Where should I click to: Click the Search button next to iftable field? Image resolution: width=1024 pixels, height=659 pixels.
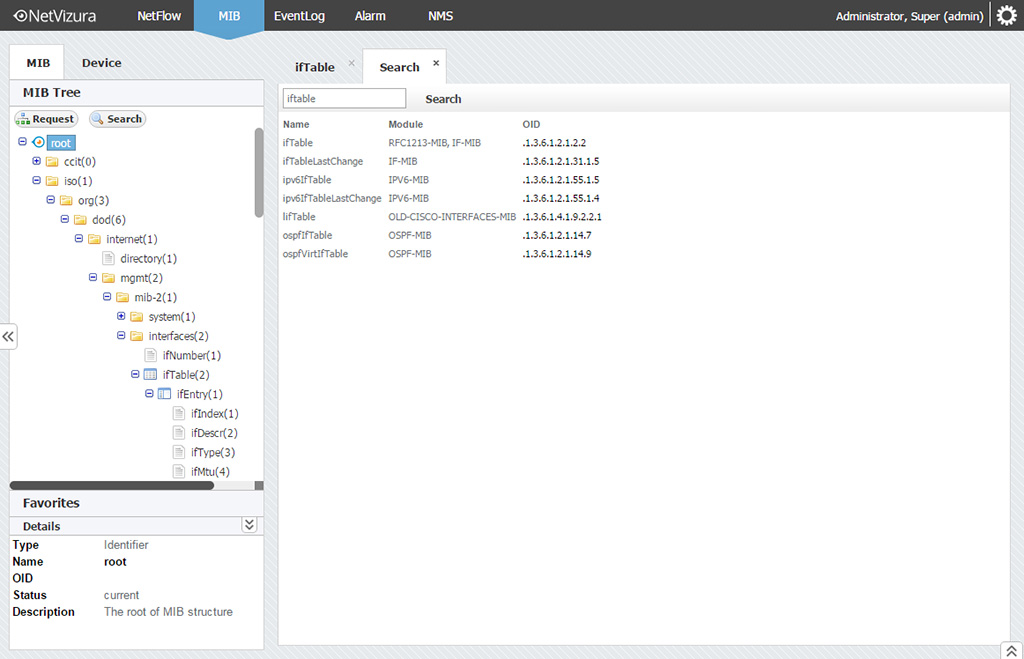(x=443, y=99)
